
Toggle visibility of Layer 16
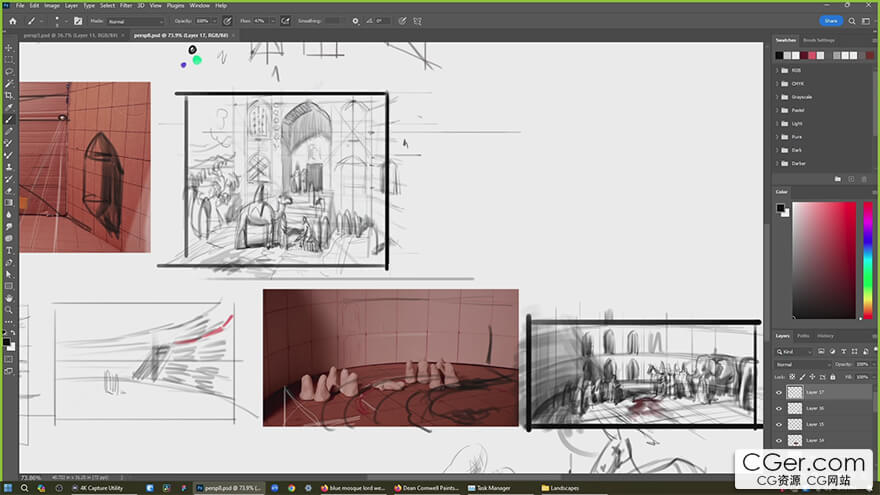[x=780, y=408]
